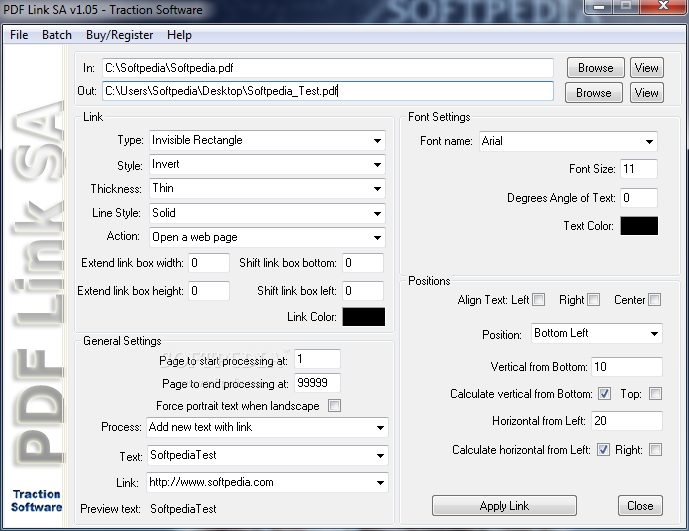Check Align Text Center checkbox
Image resolution: width=689 pixels, height=531 pixels.
point(655,300)
